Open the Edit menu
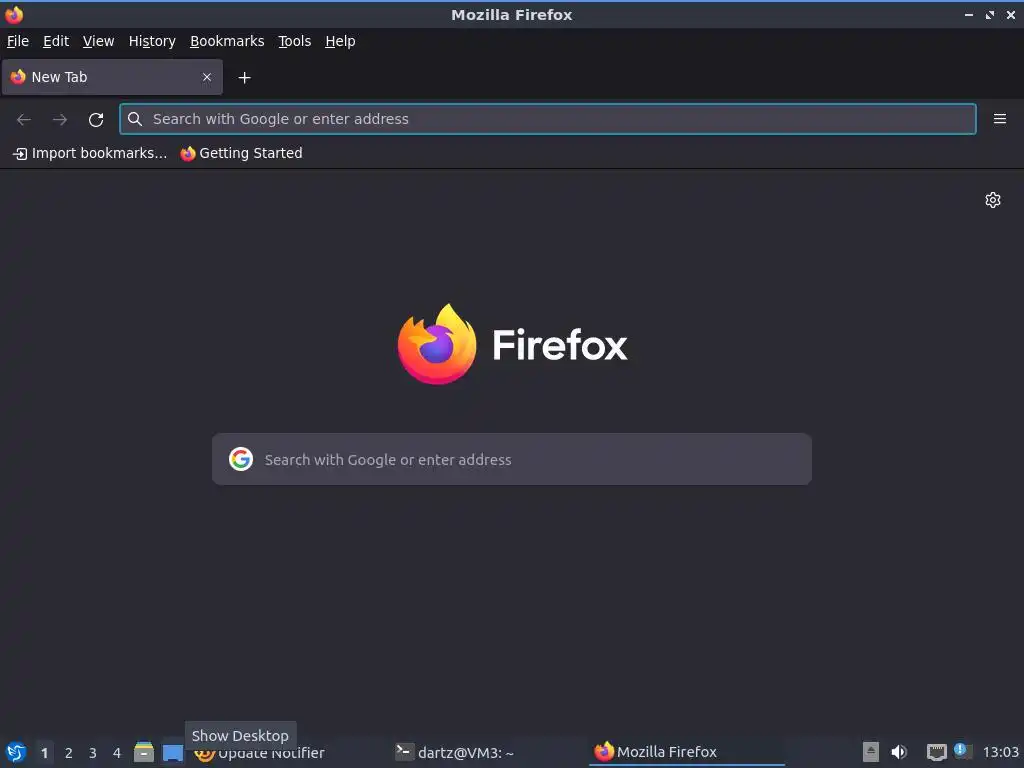 pyautogui.click(x=56, y=41)
